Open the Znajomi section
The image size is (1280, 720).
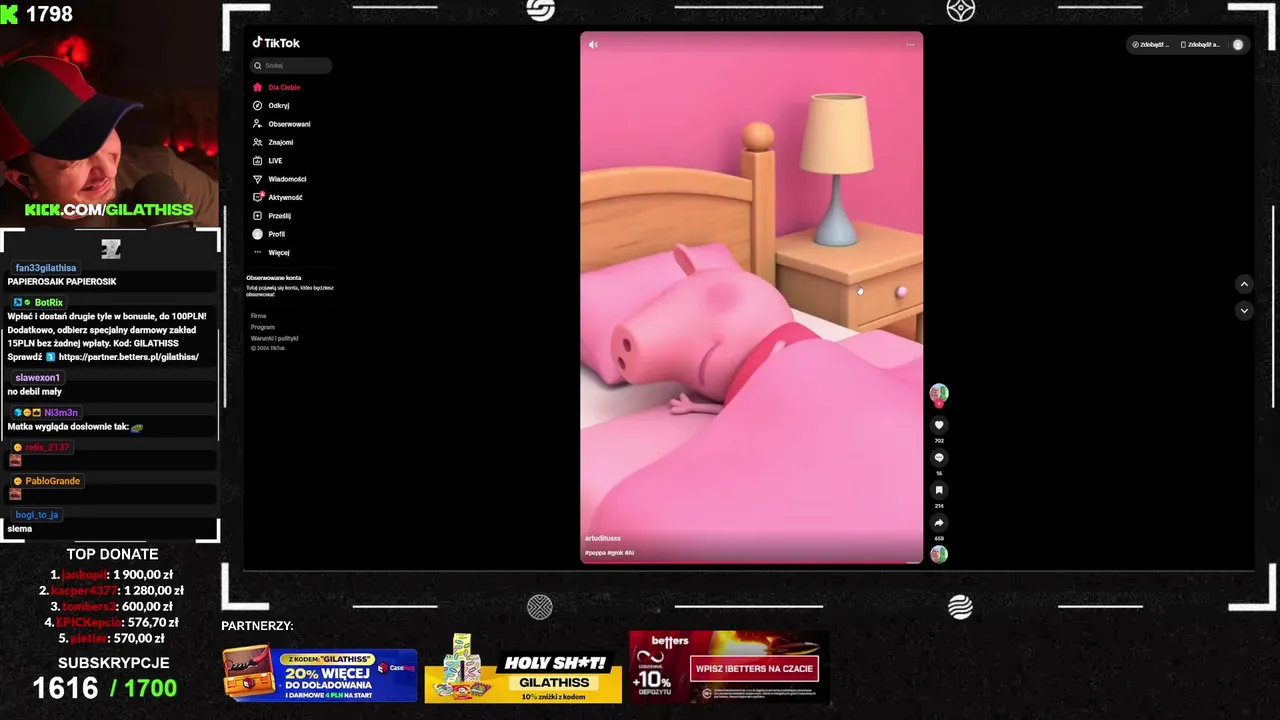[x=273, y=142]
